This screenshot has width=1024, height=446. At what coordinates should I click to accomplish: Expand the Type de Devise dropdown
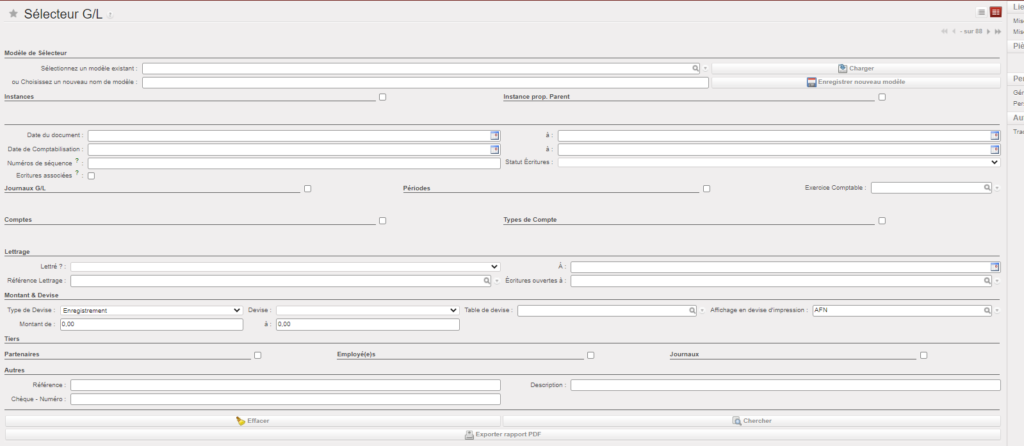tap(151, 311)
